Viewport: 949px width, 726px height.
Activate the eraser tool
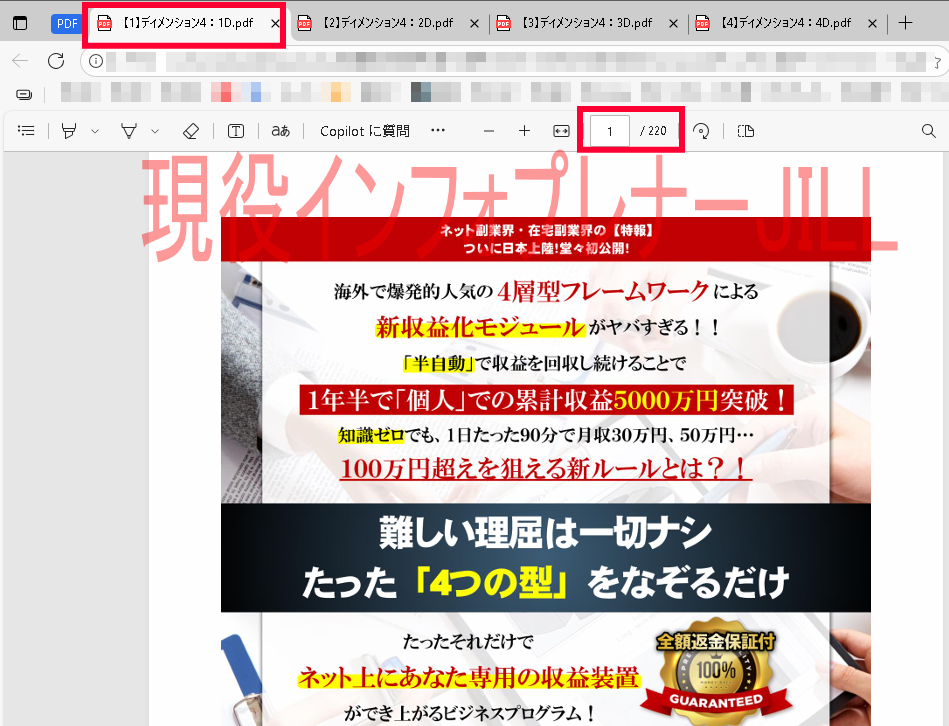click(191, 131)
